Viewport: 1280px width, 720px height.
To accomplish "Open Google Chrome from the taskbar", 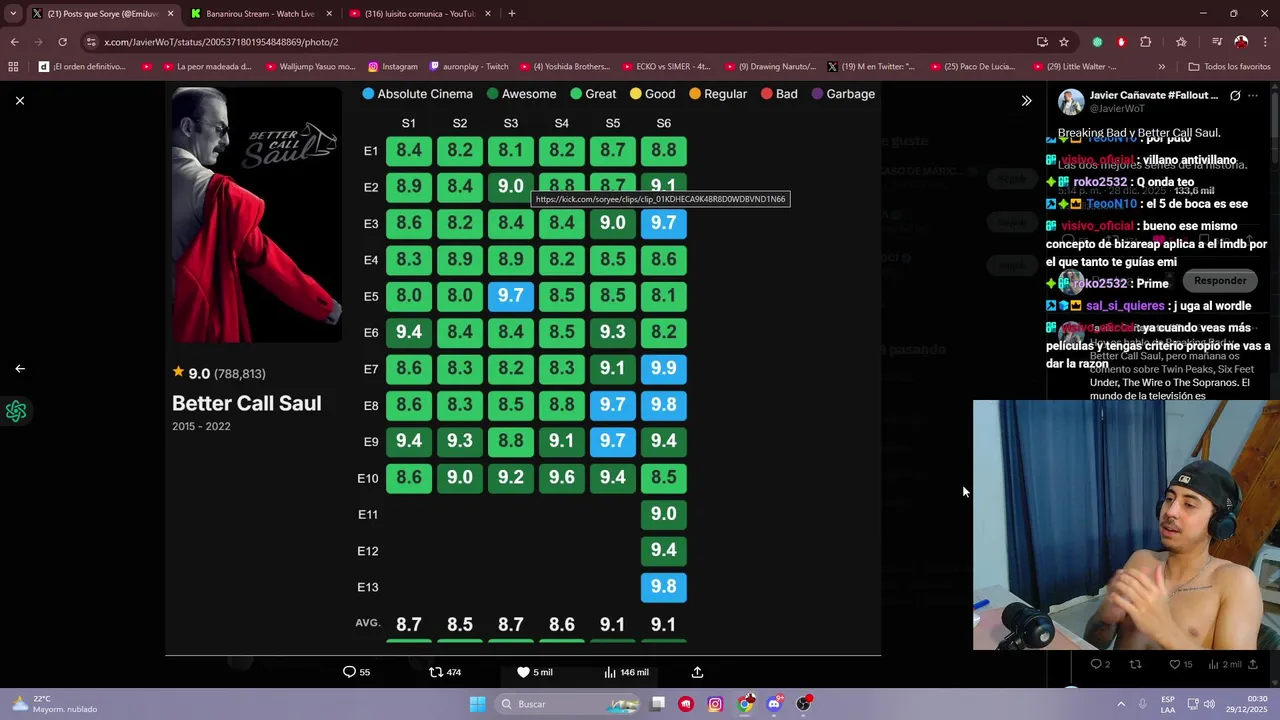I will click(x=746, y=704).
